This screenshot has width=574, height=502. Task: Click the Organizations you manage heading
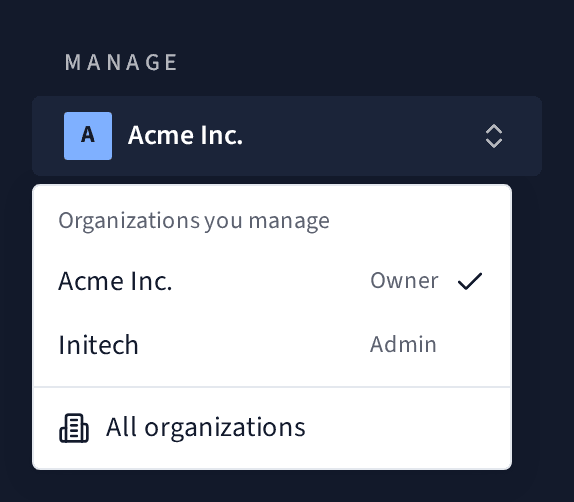[194, 221]
